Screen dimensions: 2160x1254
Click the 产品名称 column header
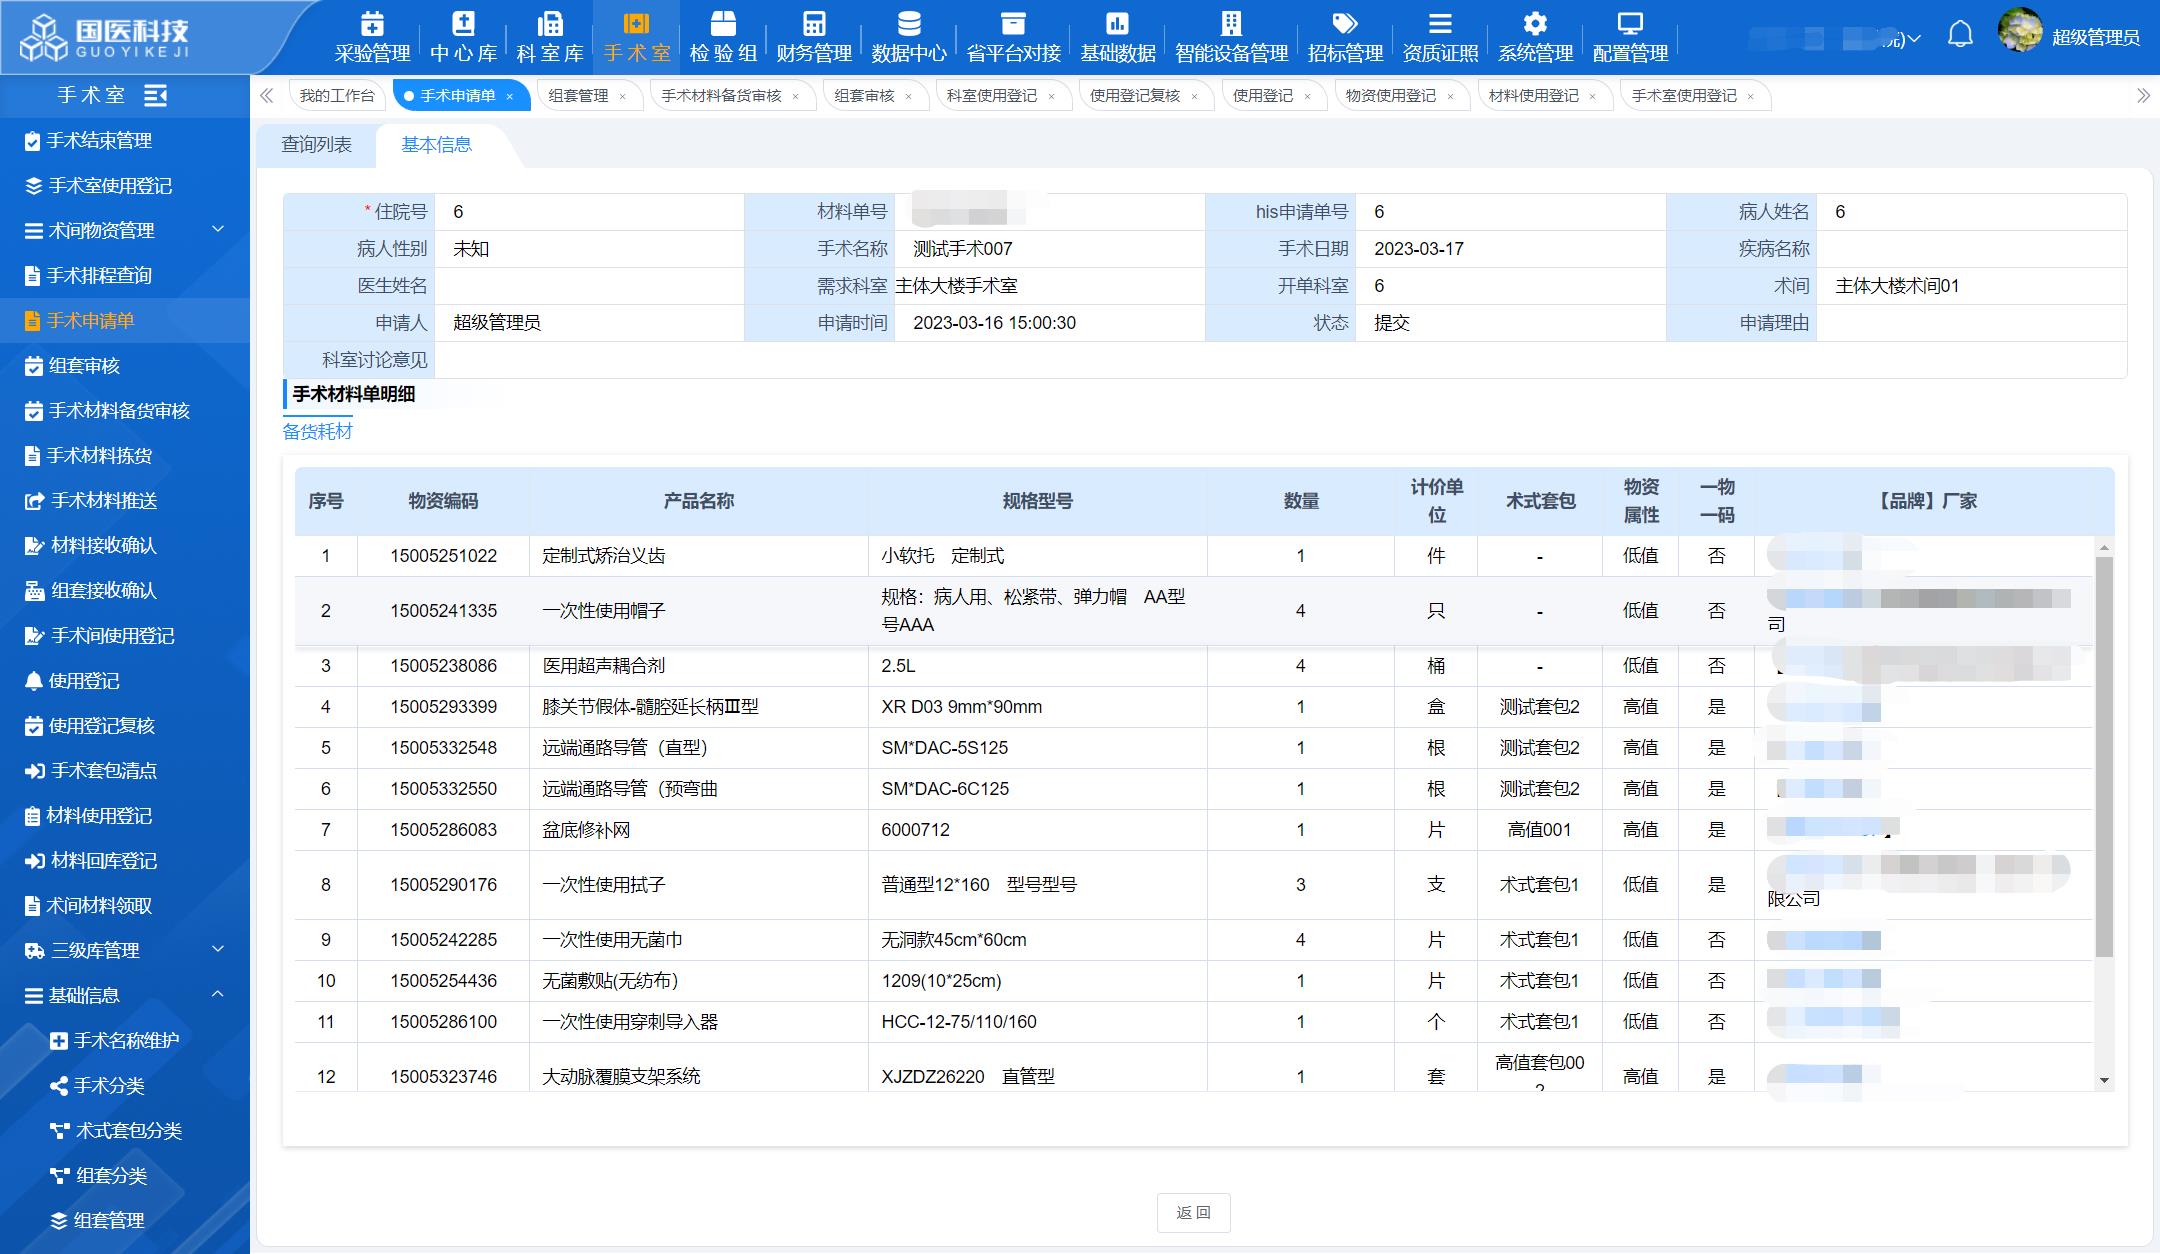(x=698, y=501)
